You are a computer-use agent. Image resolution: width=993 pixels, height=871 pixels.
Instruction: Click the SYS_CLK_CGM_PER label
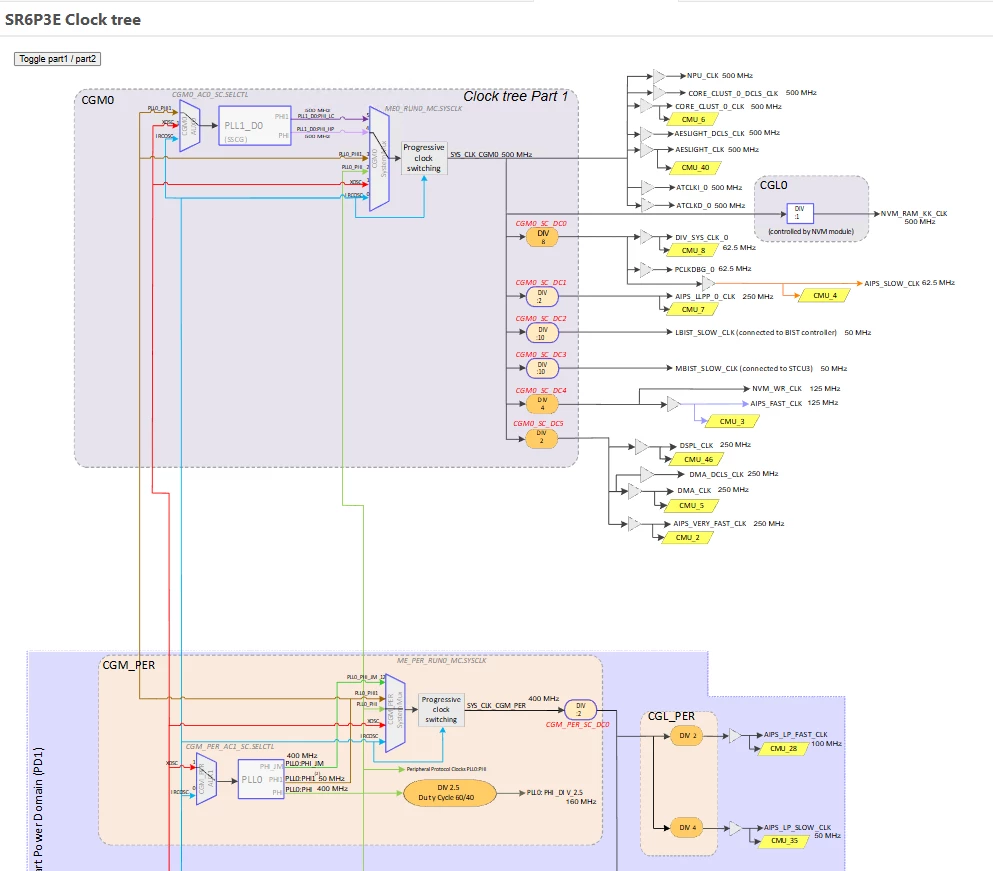coord(496,705)
